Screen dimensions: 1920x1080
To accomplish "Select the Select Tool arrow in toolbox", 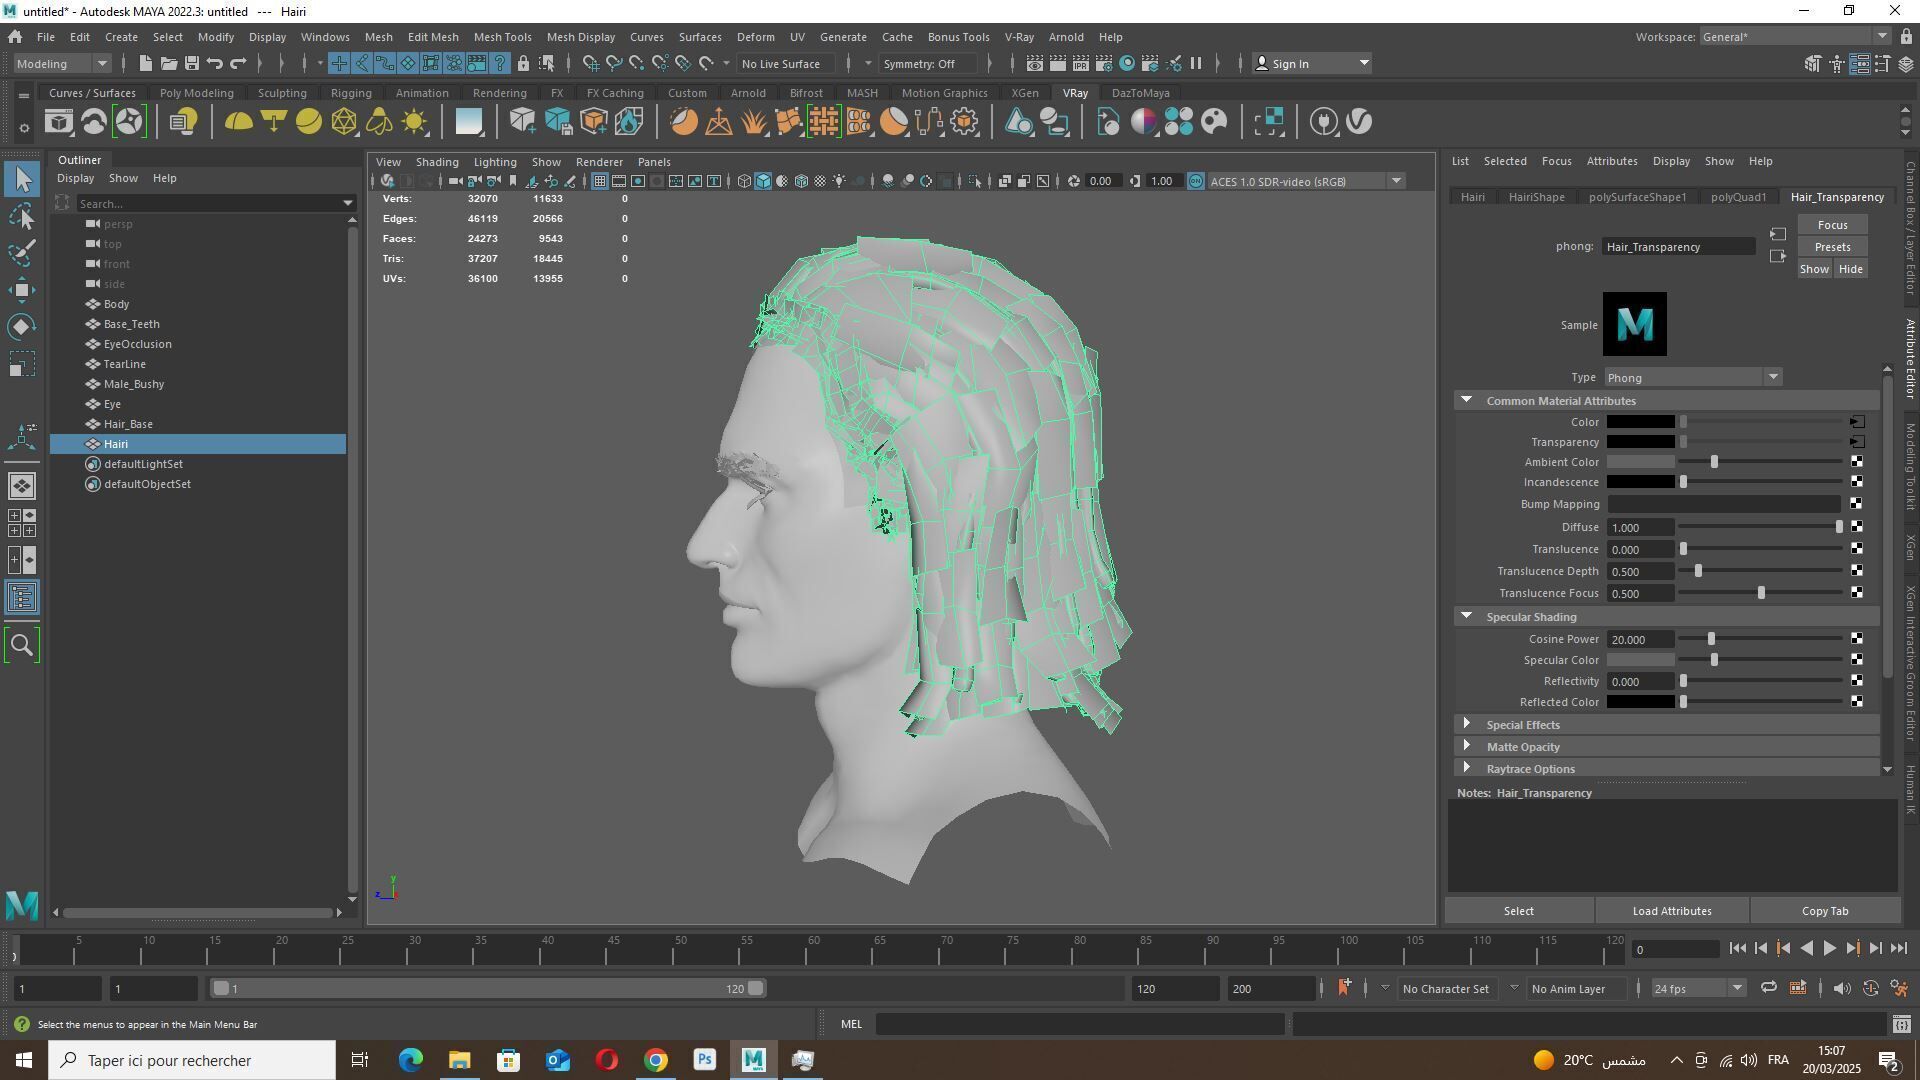I will (22, 180).
